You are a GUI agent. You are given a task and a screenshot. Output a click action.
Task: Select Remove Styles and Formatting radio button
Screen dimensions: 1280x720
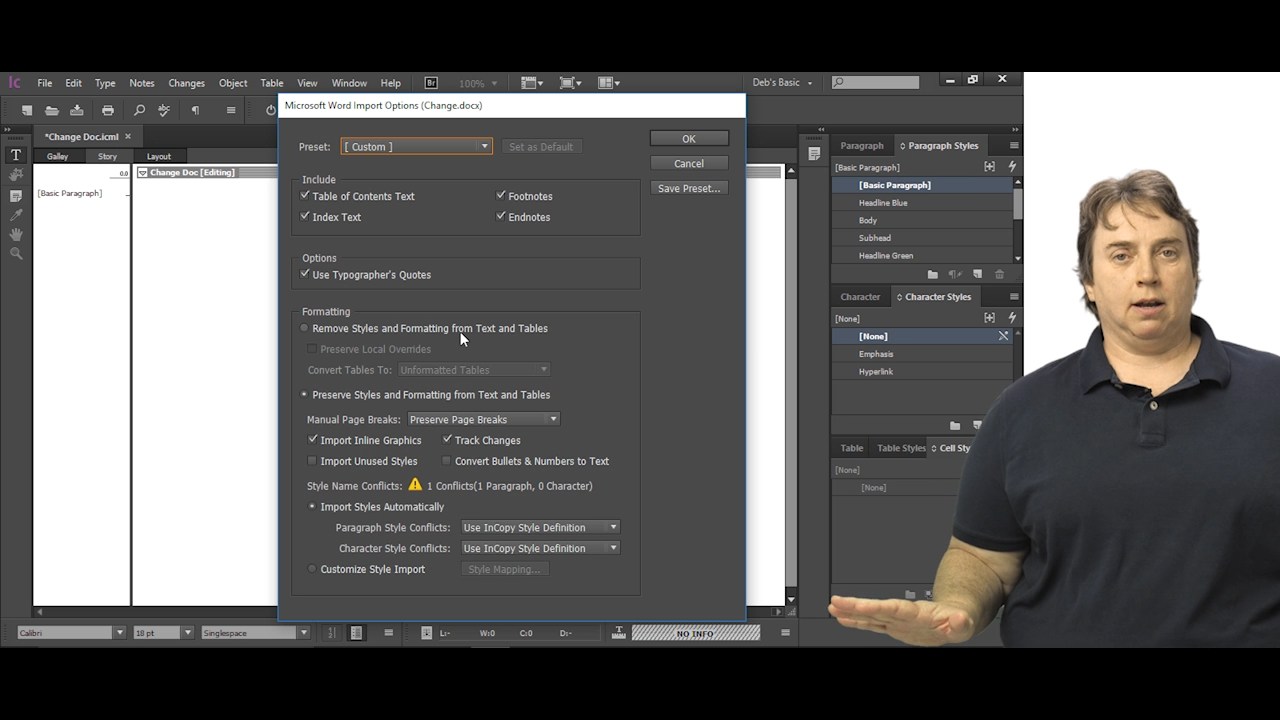coord(305,328)
